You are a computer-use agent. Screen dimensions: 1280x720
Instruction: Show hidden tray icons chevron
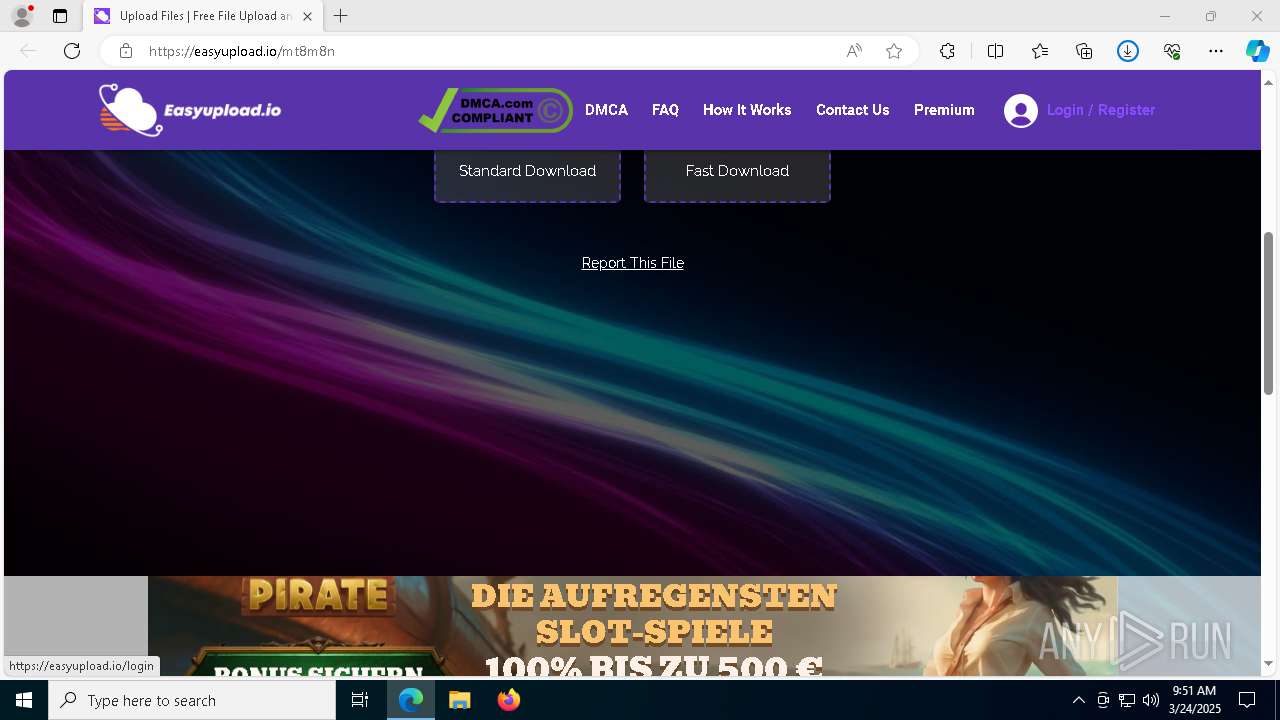click(x=1078, y=700)
